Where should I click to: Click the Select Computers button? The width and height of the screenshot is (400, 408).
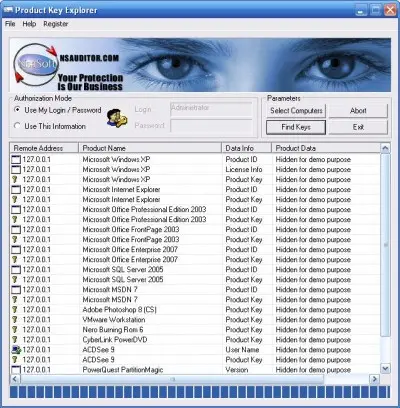click(x=296, y=111)
